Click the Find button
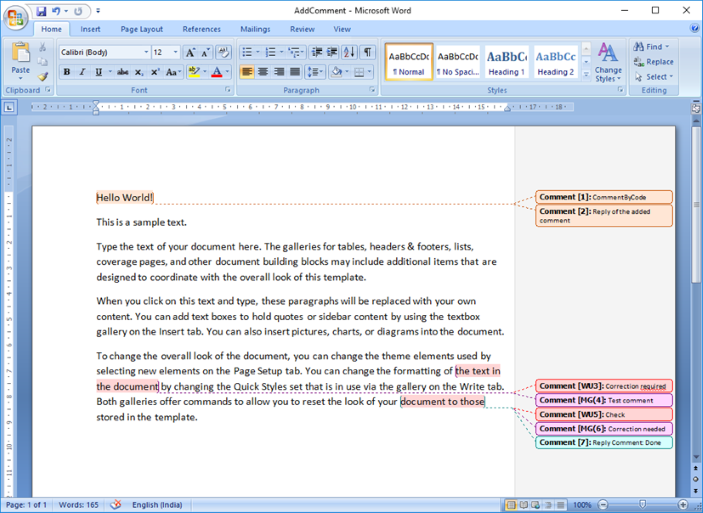This screenshot has height=513, width=703. [652, 47]
